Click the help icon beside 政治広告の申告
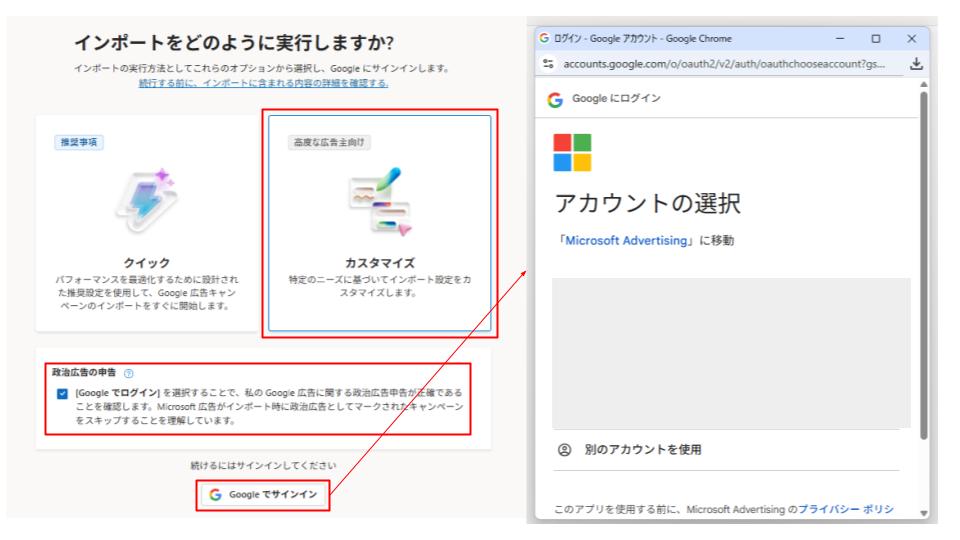 [130, 372]
